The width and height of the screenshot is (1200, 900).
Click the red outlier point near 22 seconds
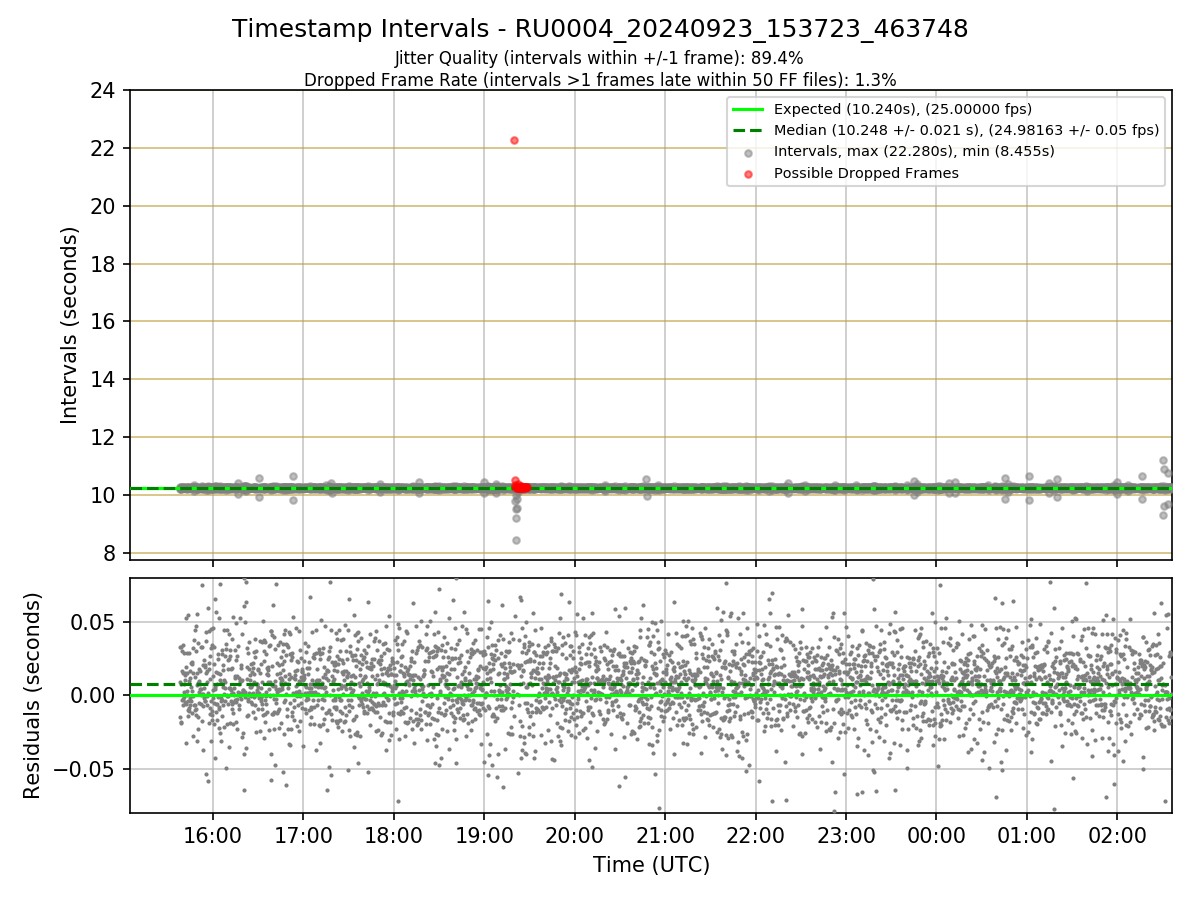point(514,140)
